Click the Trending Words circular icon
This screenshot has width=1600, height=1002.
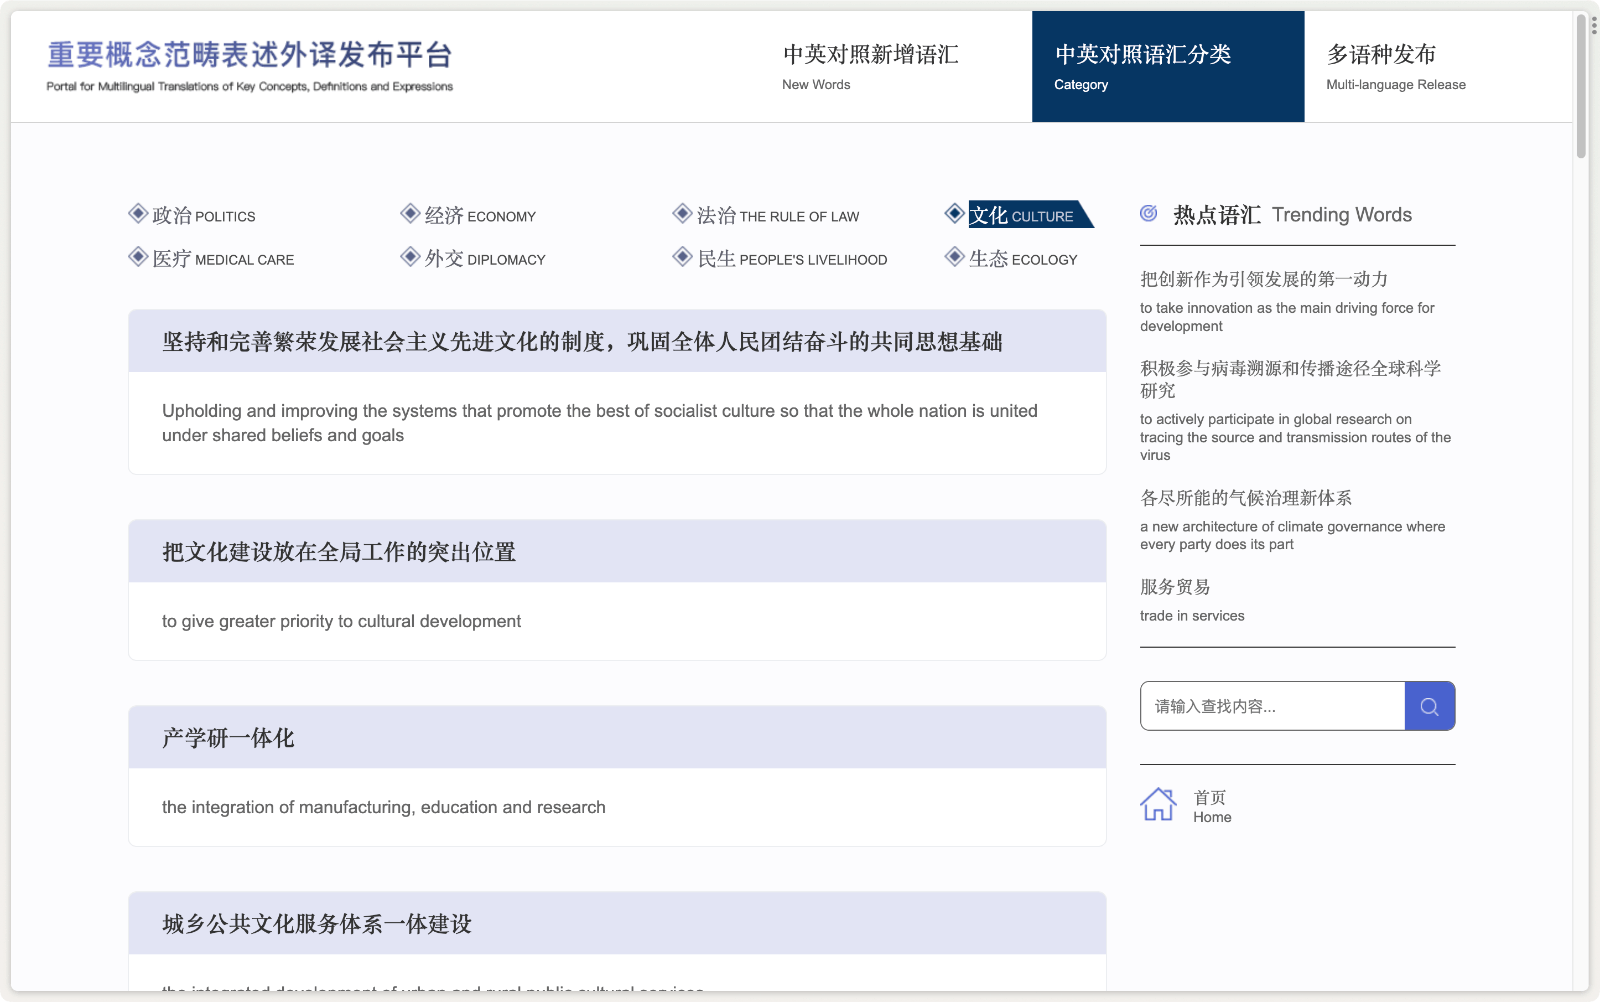pyautogui.click(x=1148, y=211)
